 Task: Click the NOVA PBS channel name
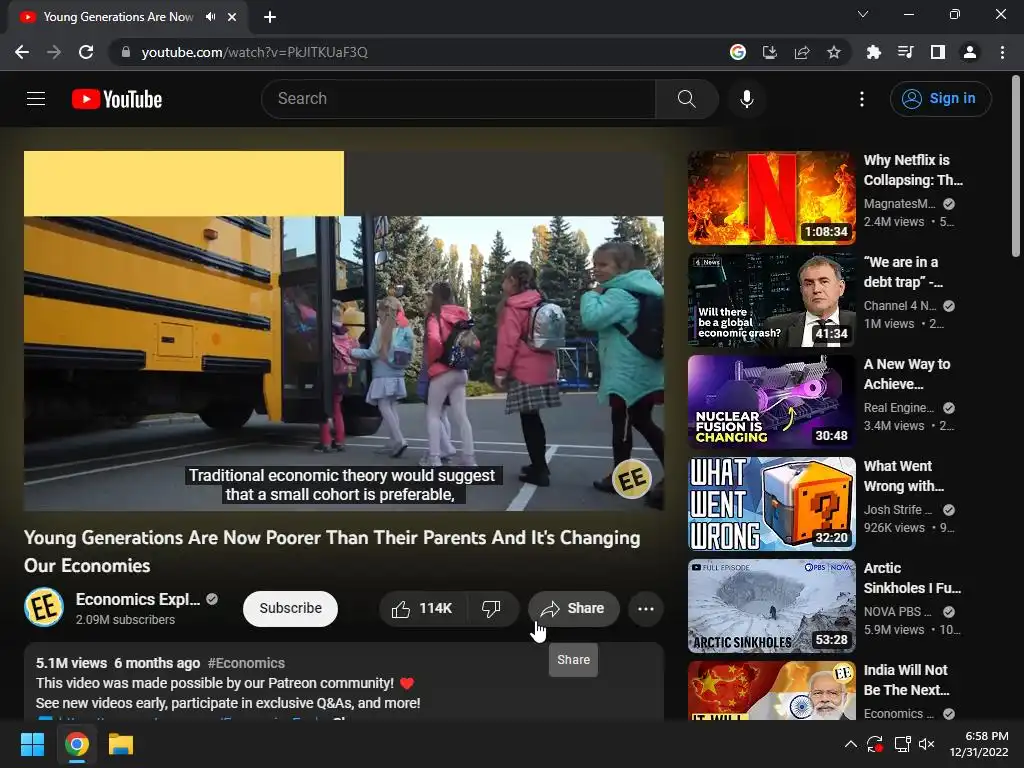[x=897, y=612]
